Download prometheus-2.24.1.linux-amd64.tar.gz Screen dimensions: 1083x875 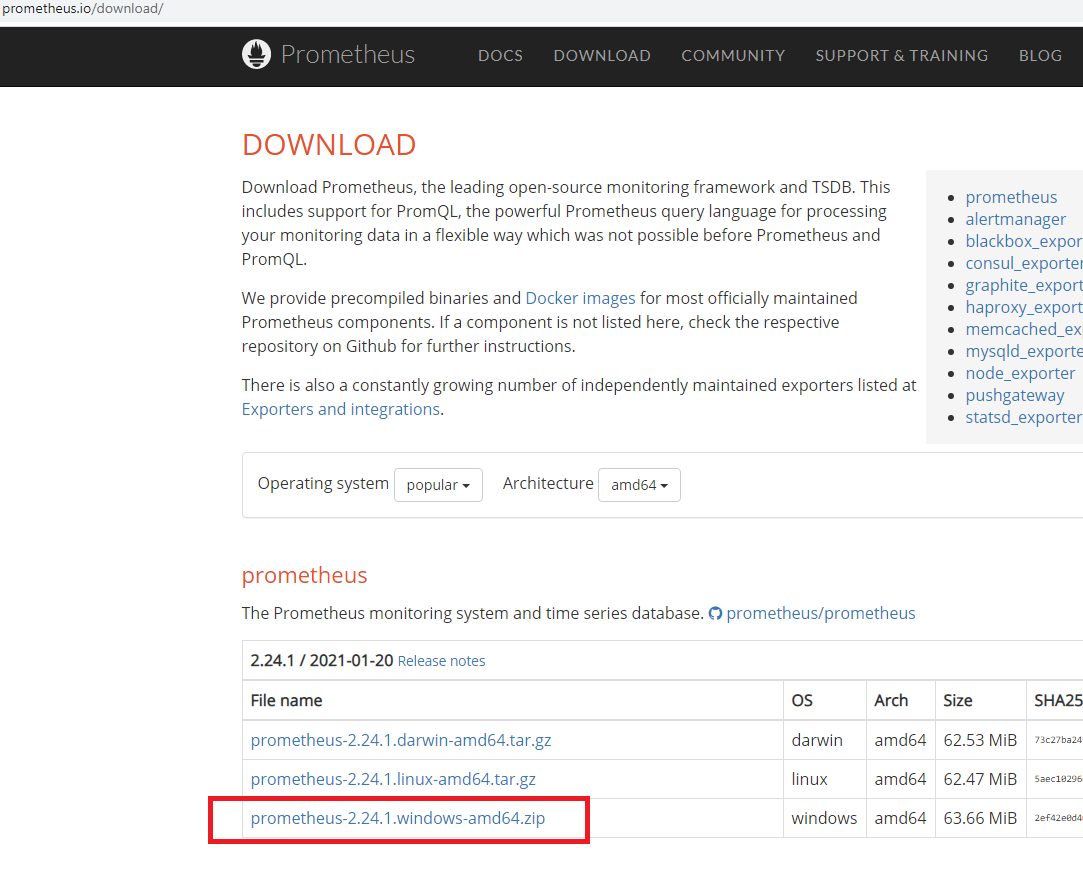pos(393,779)
